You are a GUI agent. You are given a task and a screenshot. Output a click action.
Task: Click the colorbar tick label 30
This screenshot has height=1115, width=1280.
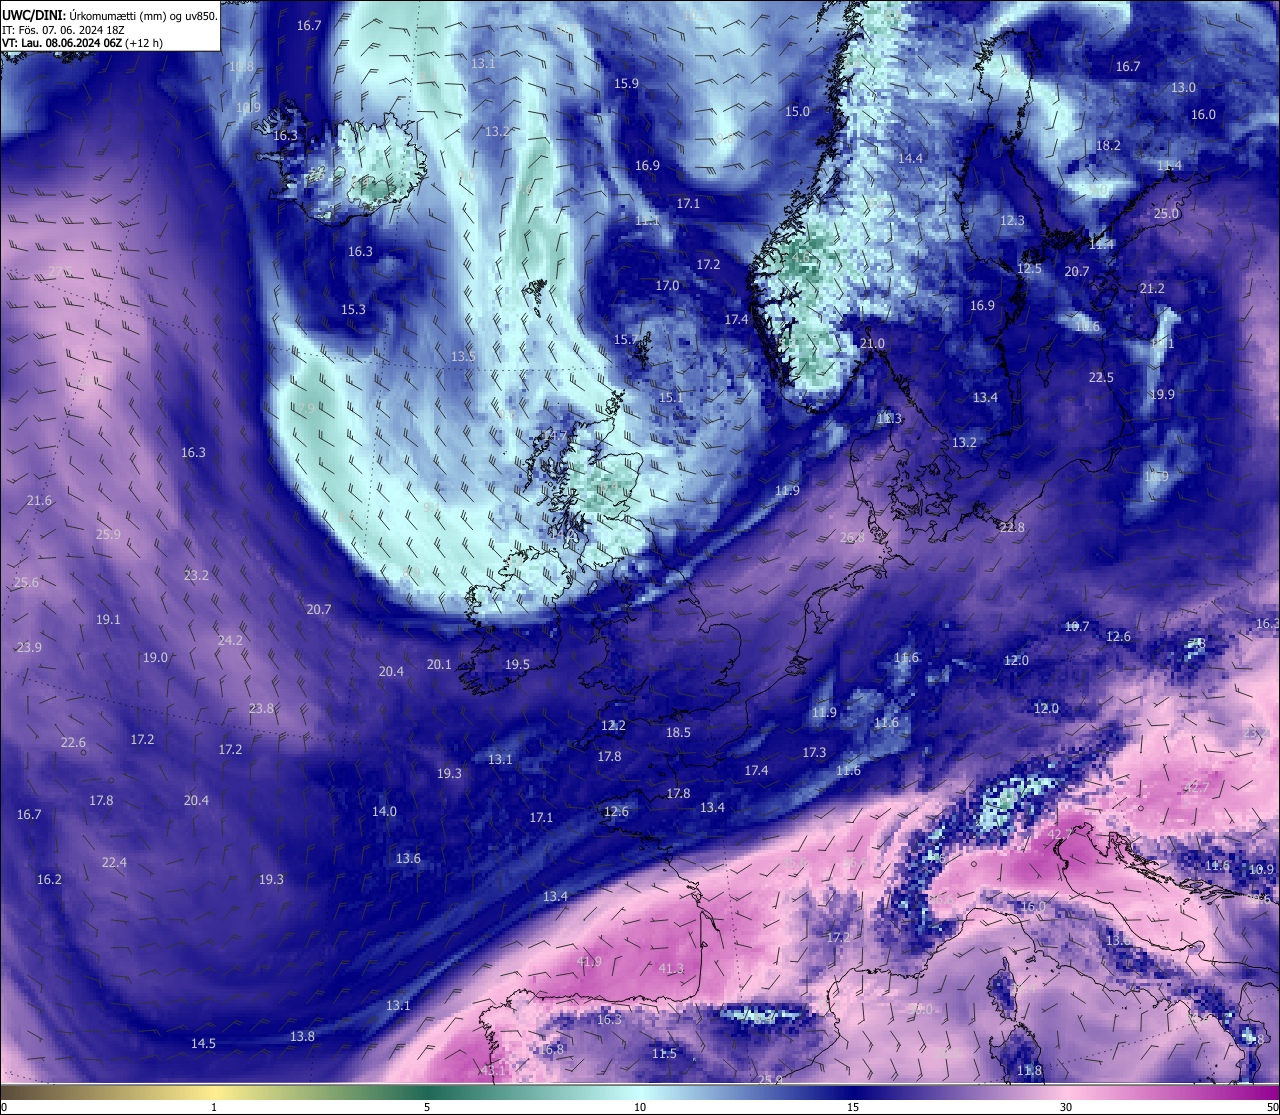click(1066, 1107)
